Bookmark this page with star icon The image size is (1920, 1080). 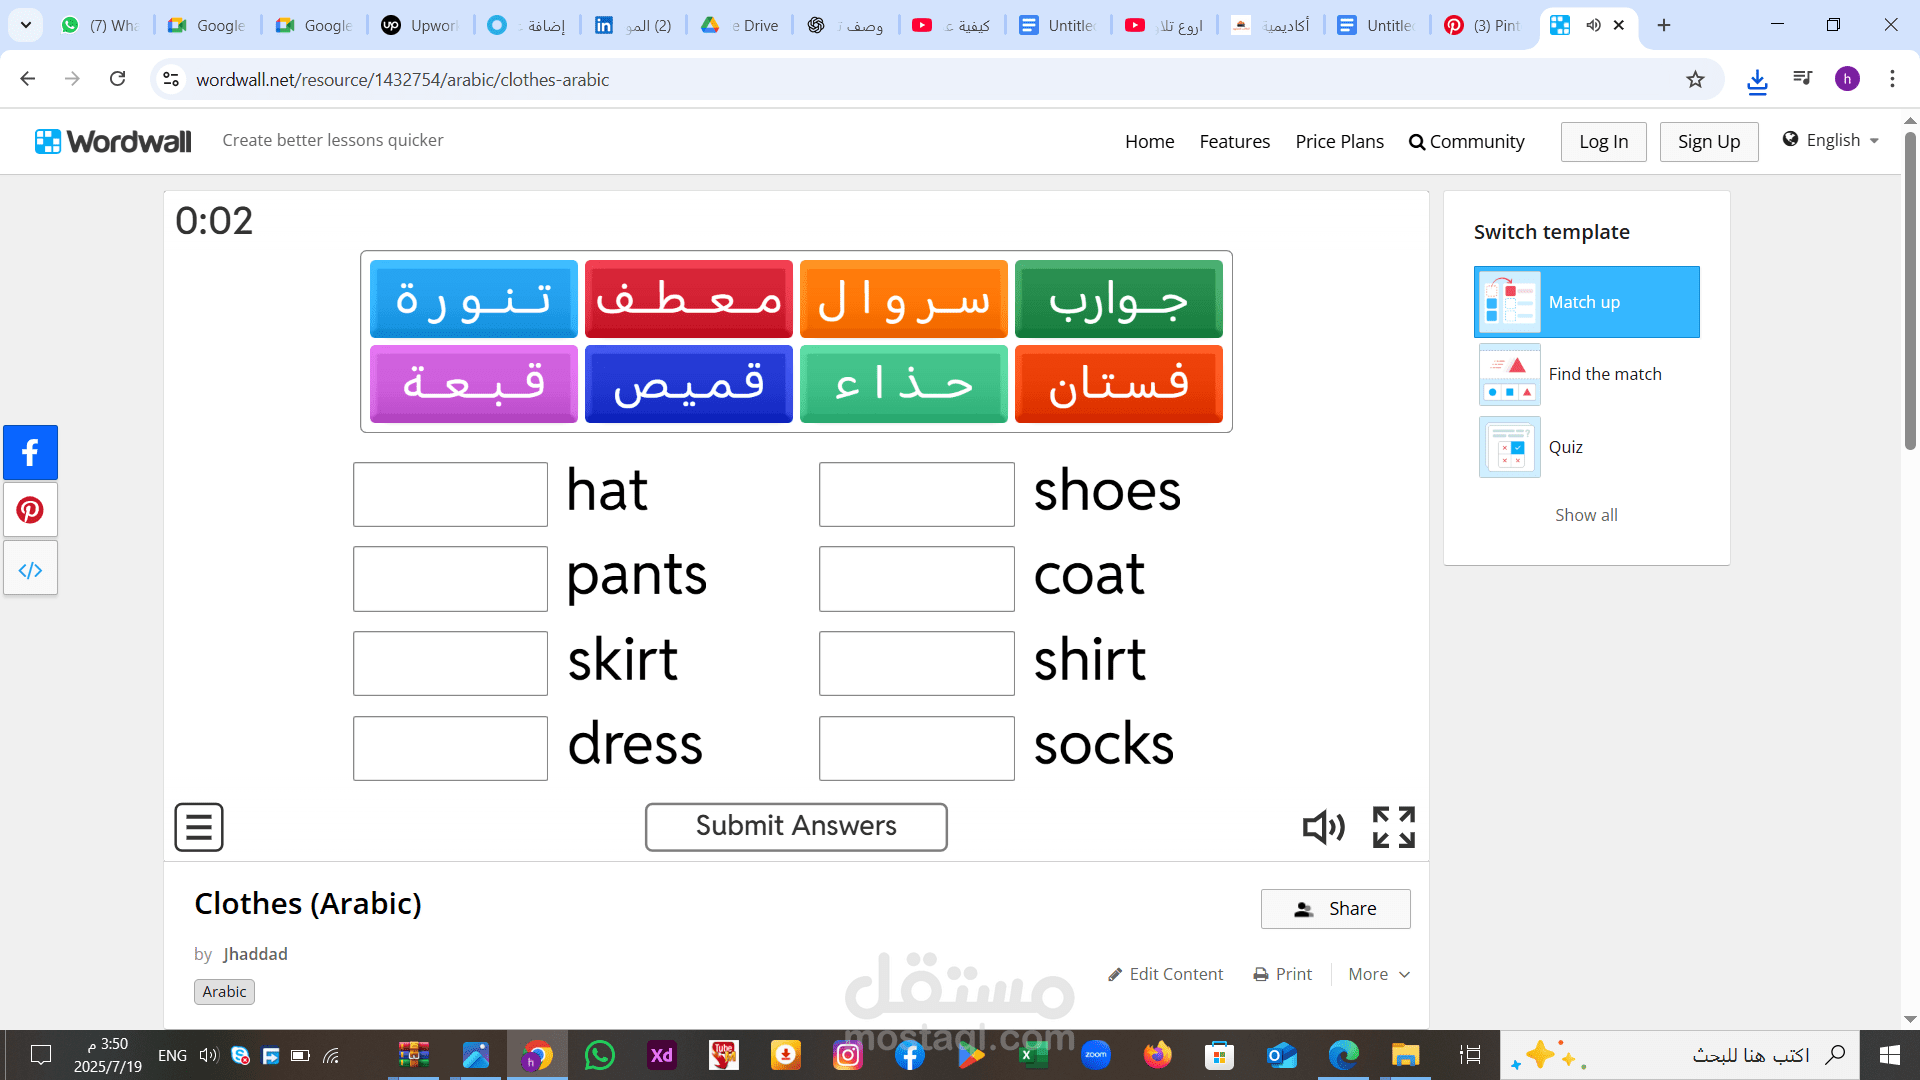point(1695,80)
